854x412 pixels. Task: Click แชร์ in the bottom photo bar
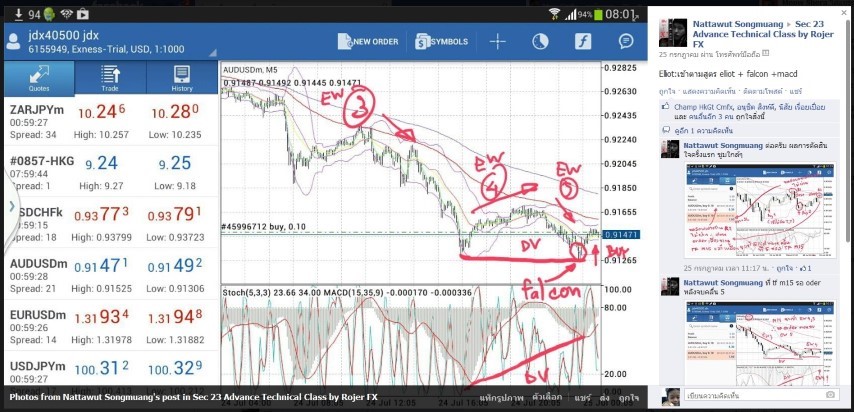pyautogui.click(x=581, y=397)
